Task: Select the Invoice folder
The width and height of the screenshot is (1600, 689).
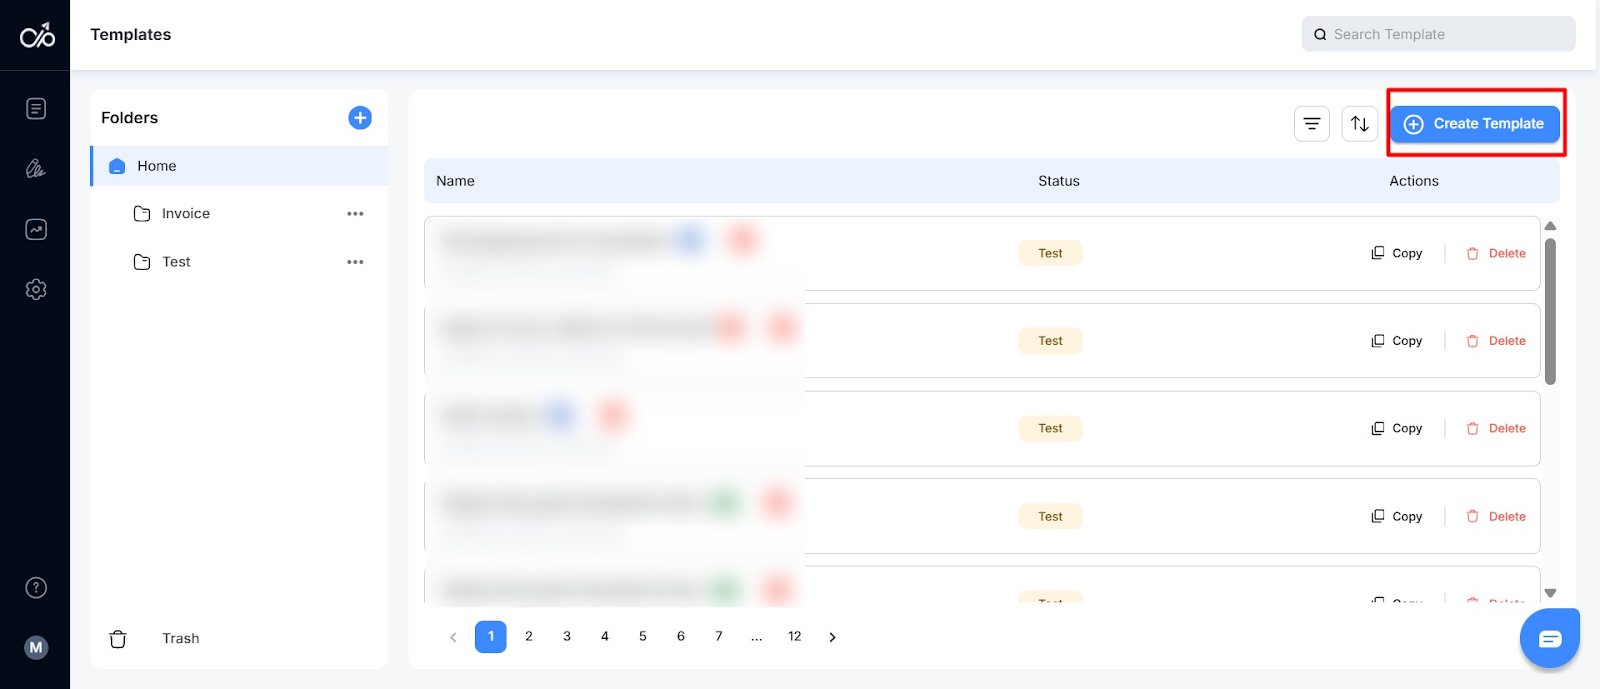Action: point(186,213)
